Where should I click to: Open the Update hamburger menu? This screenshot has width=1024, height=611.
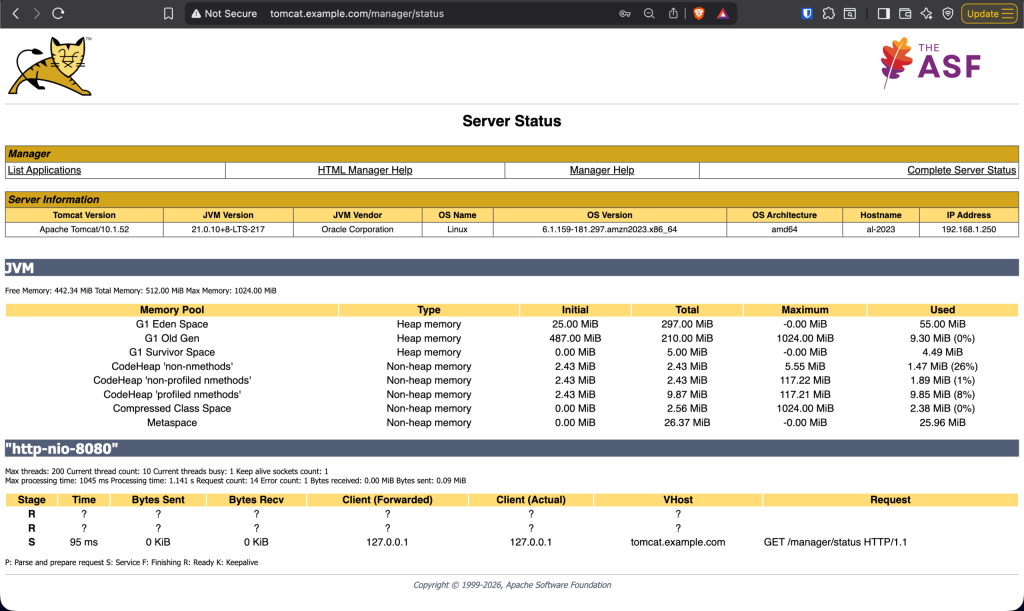(x=989, y=13)
